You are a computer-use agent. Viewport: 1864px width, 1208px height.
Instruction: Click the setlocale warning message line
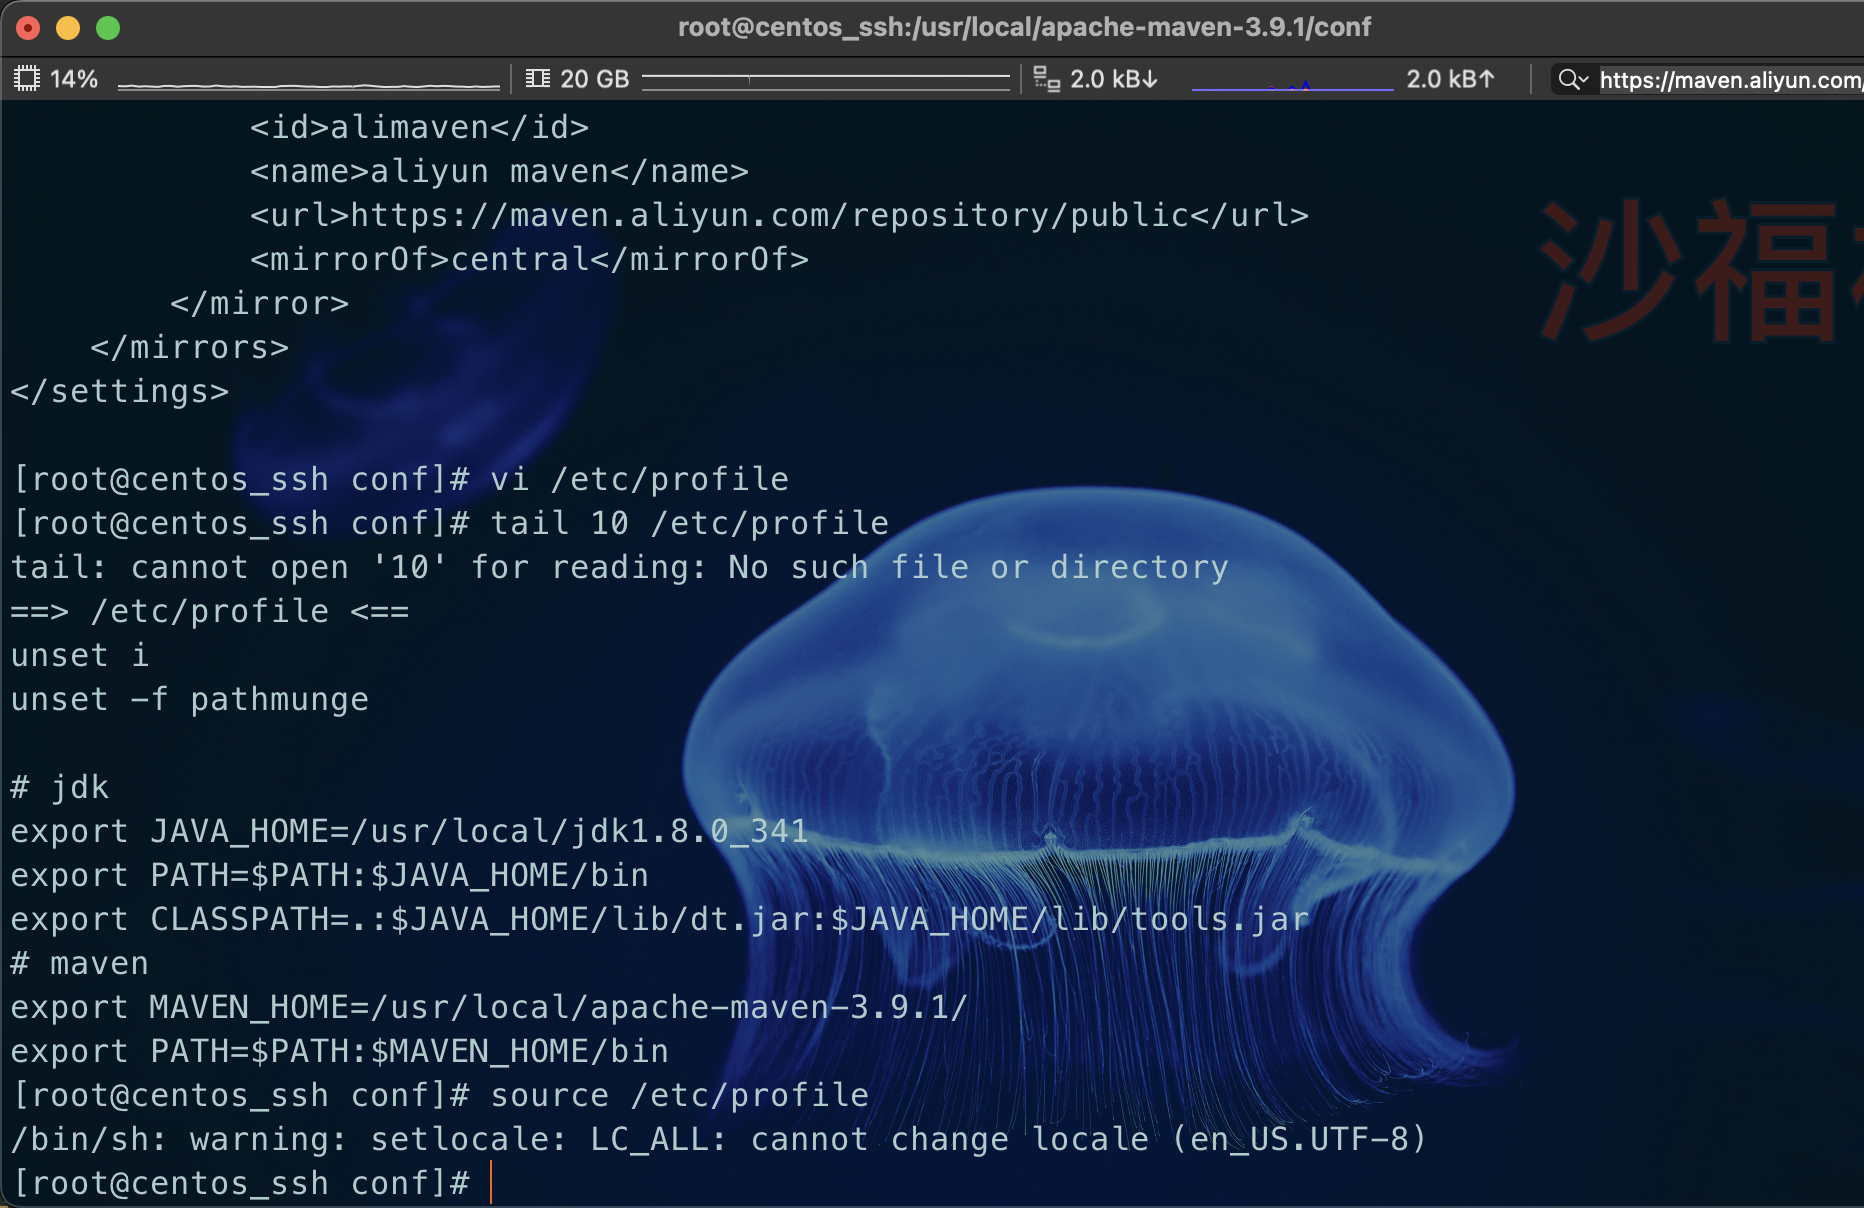click(x=718, y=1139)
